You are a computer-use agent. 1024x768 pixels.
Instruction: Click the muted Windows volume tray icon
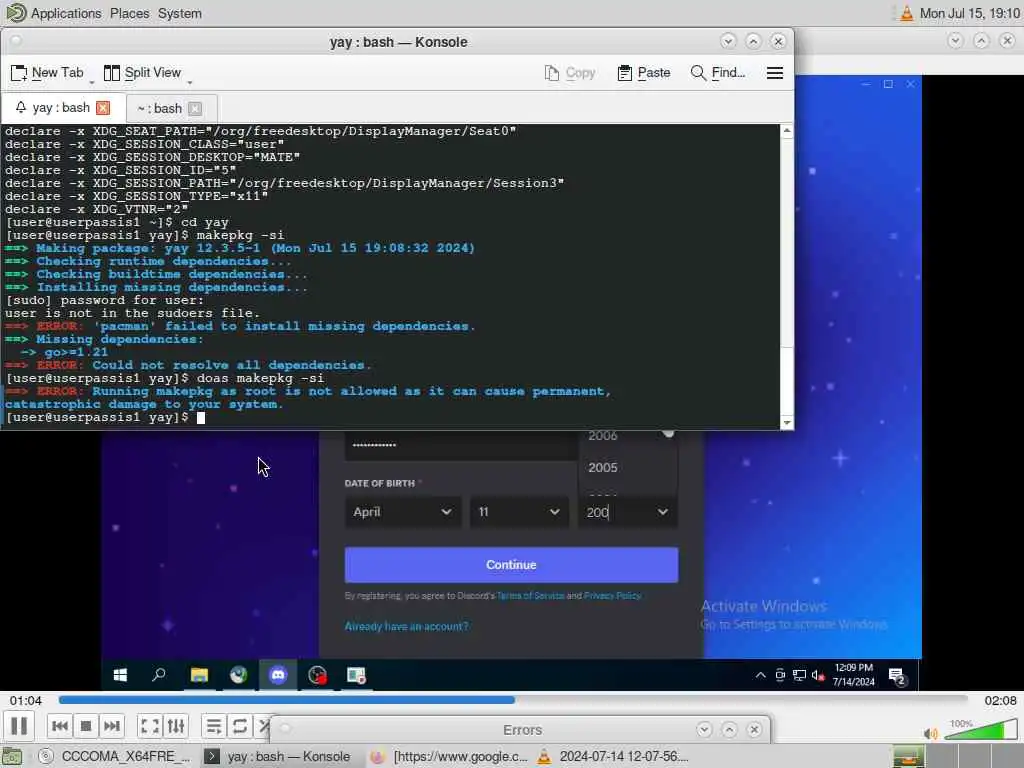tap(818, 675)
